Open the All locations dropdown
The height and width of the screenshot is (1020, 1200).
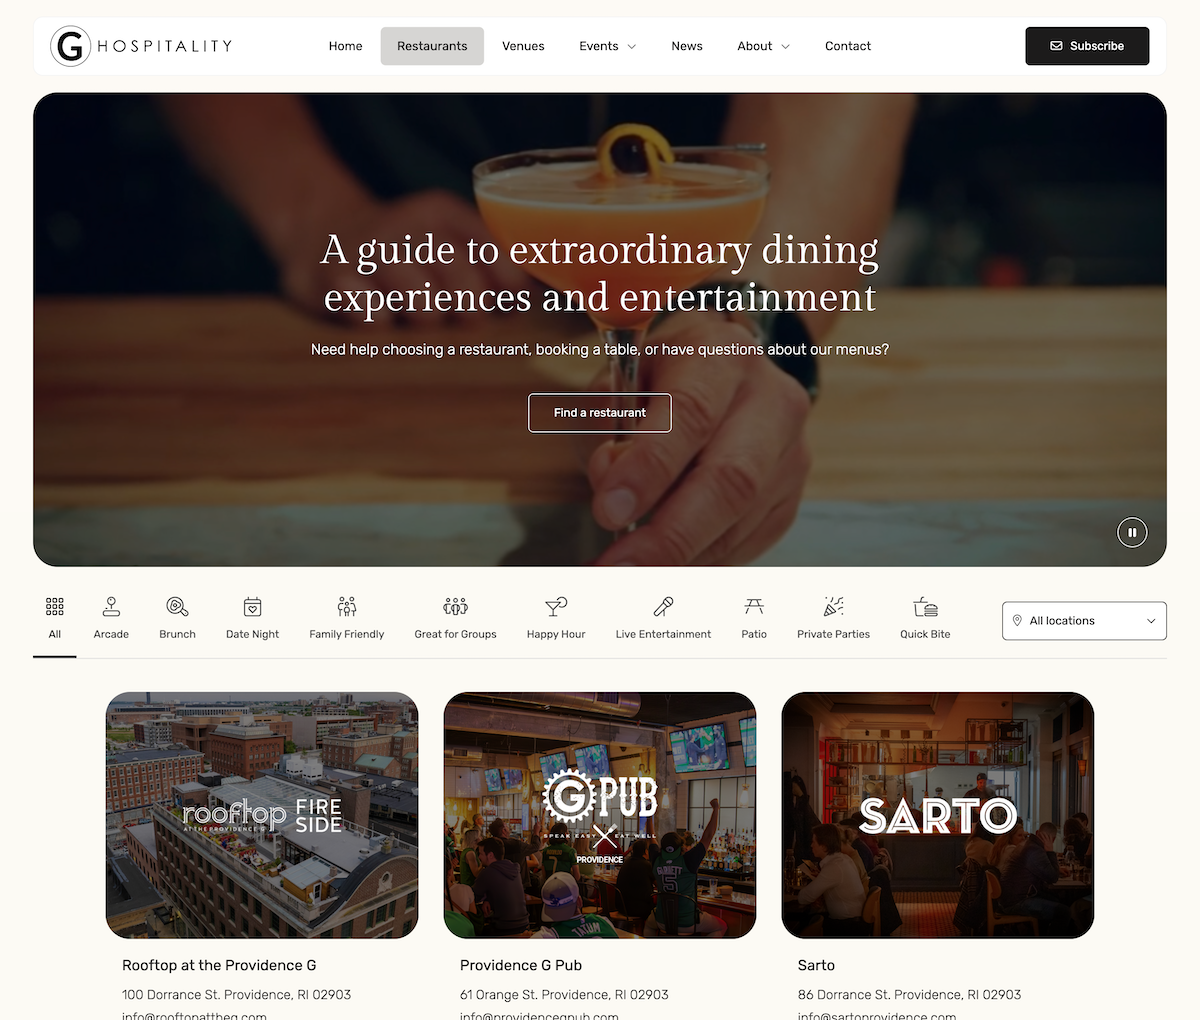[1084, 621]
